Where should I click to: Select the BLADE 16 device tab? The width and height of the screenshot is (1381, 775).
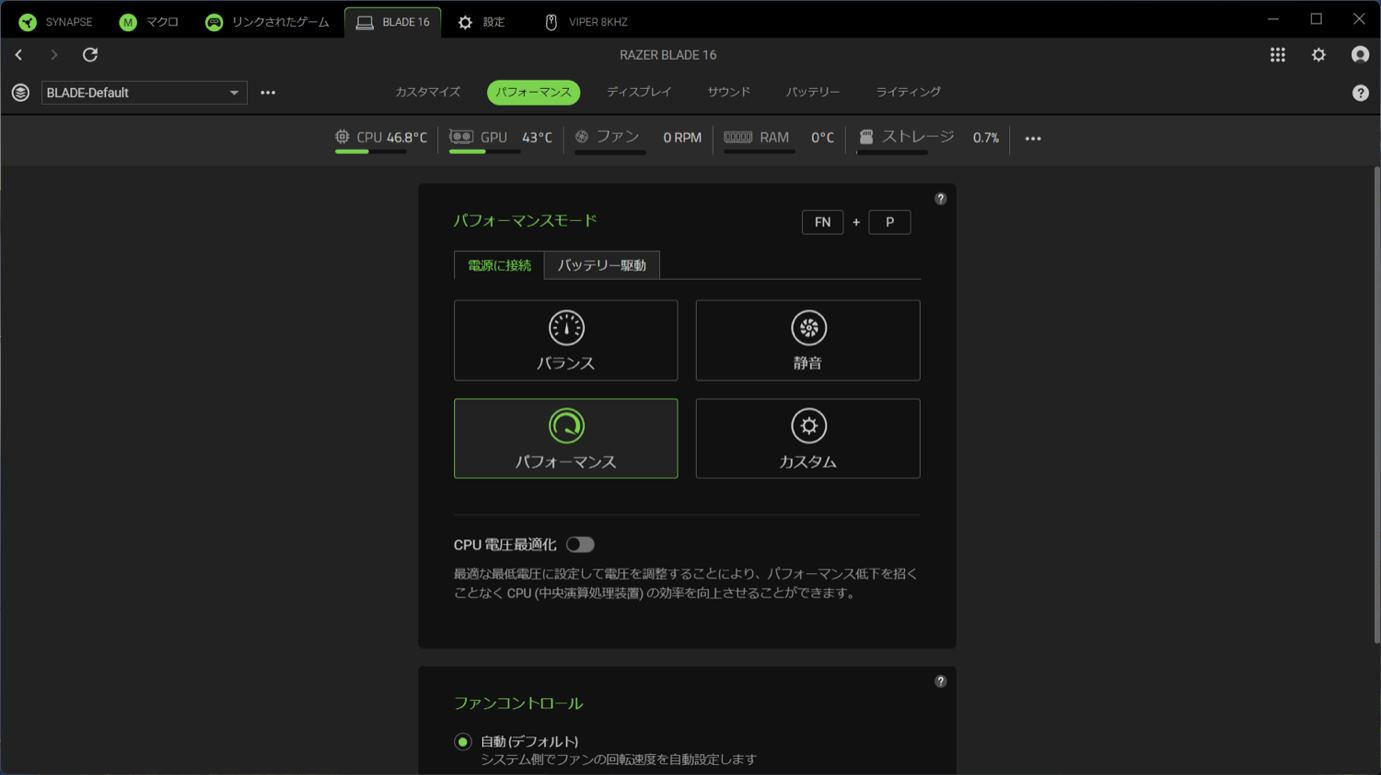[393, 22]
